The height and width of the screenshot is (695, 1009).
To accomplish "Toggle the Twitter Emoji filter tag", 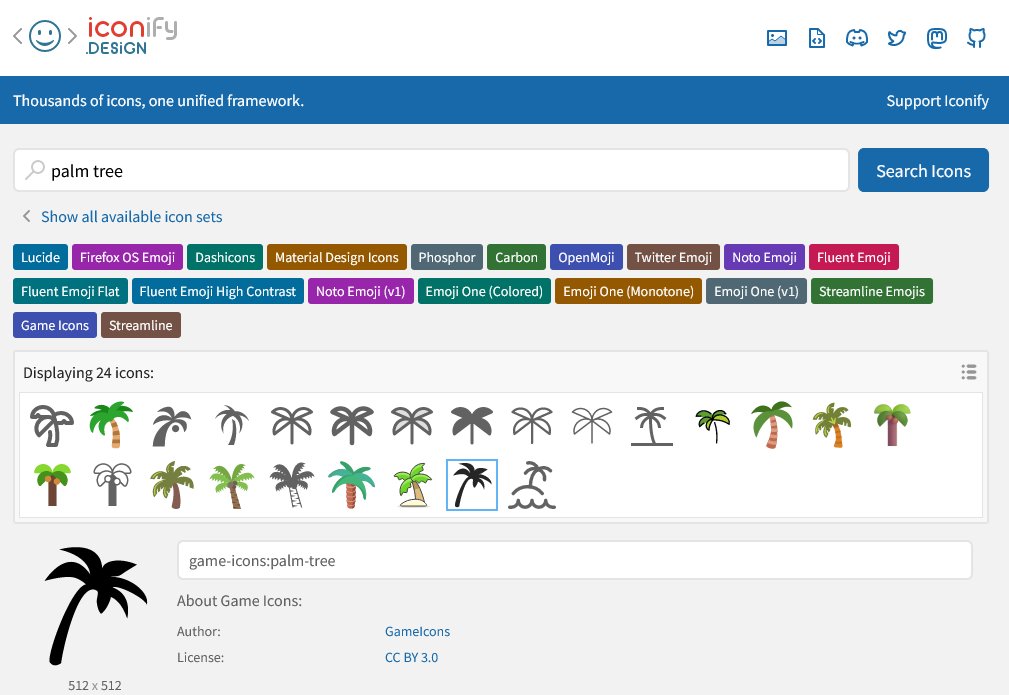I will [x=673, y=257].
